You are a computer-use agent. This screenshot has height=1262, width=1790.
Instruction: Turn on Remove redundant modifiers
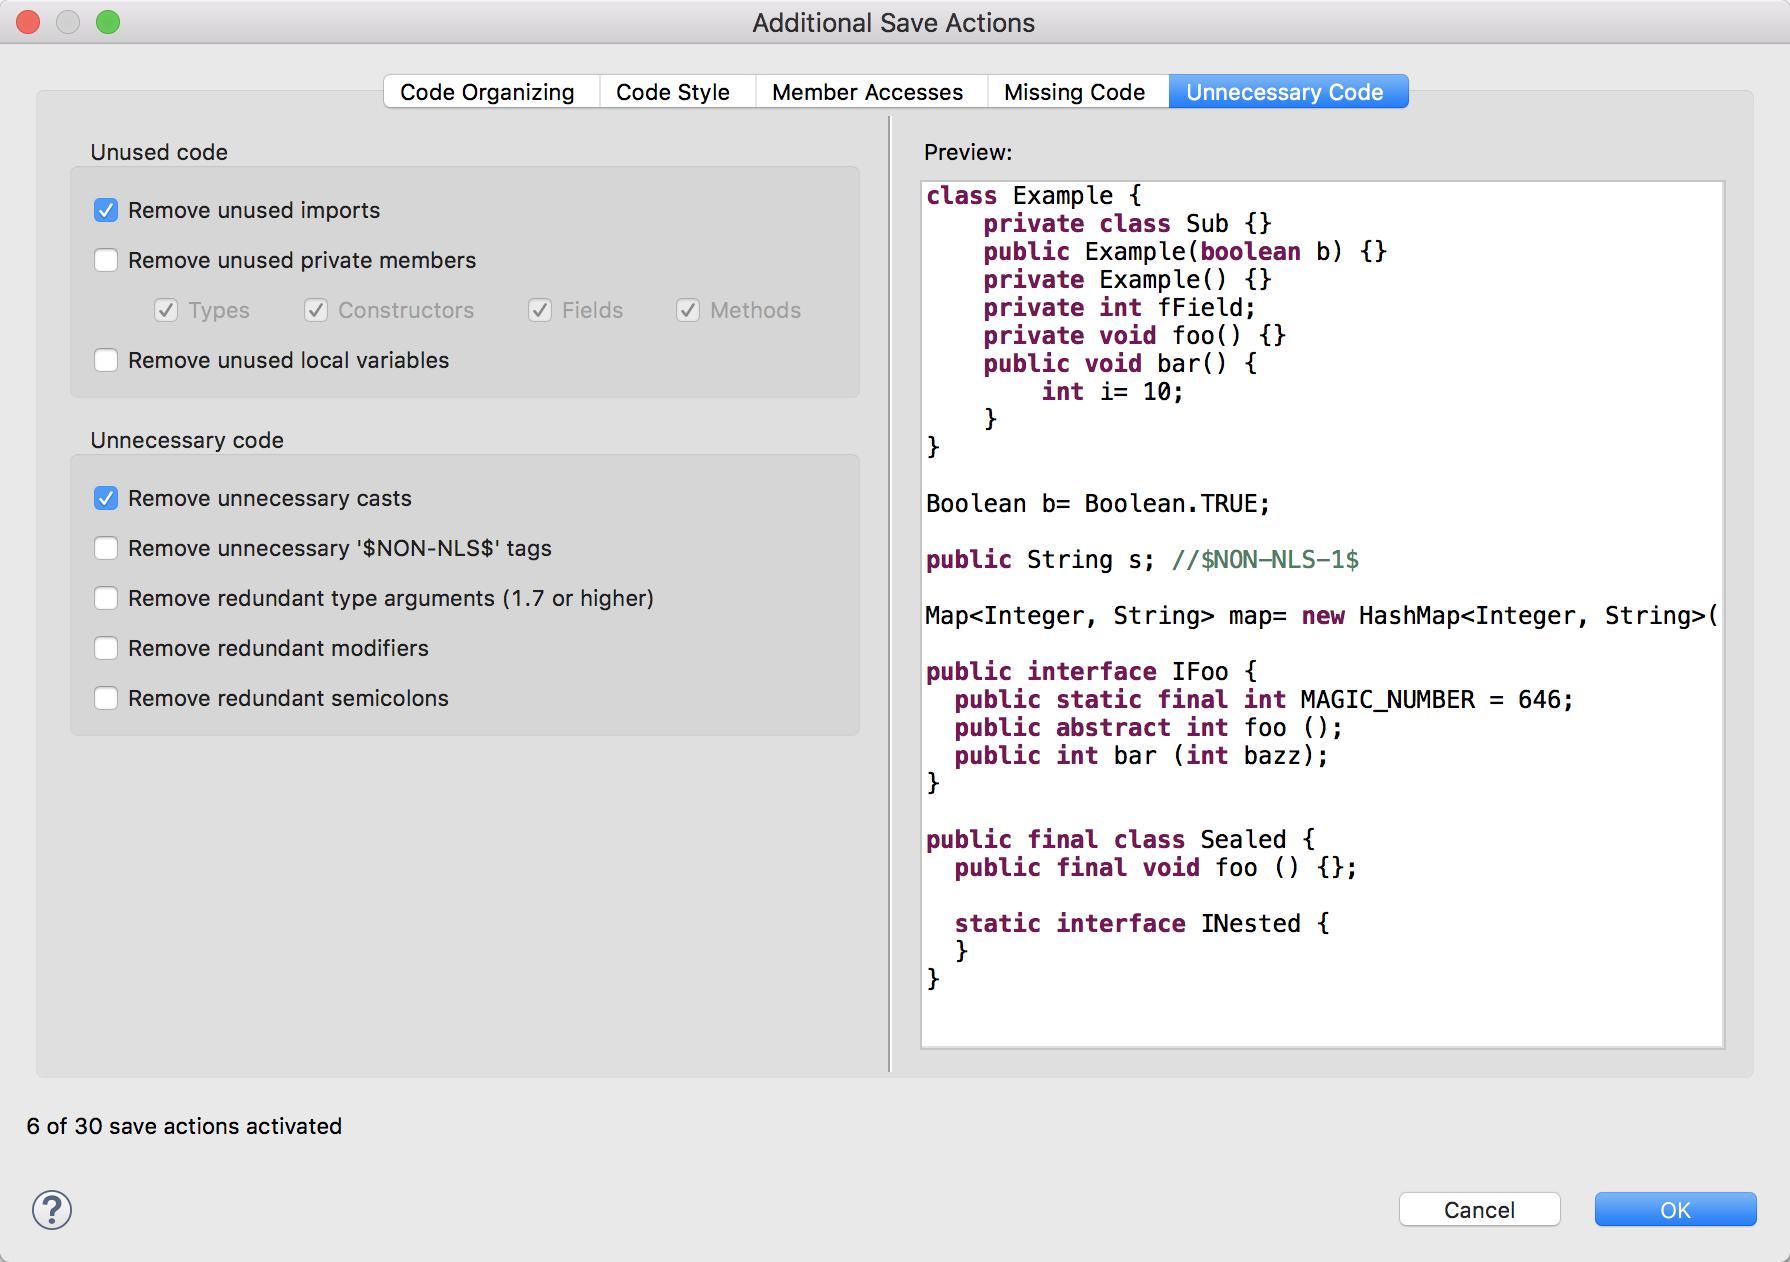pyautogui.click(x=106, y=648)
